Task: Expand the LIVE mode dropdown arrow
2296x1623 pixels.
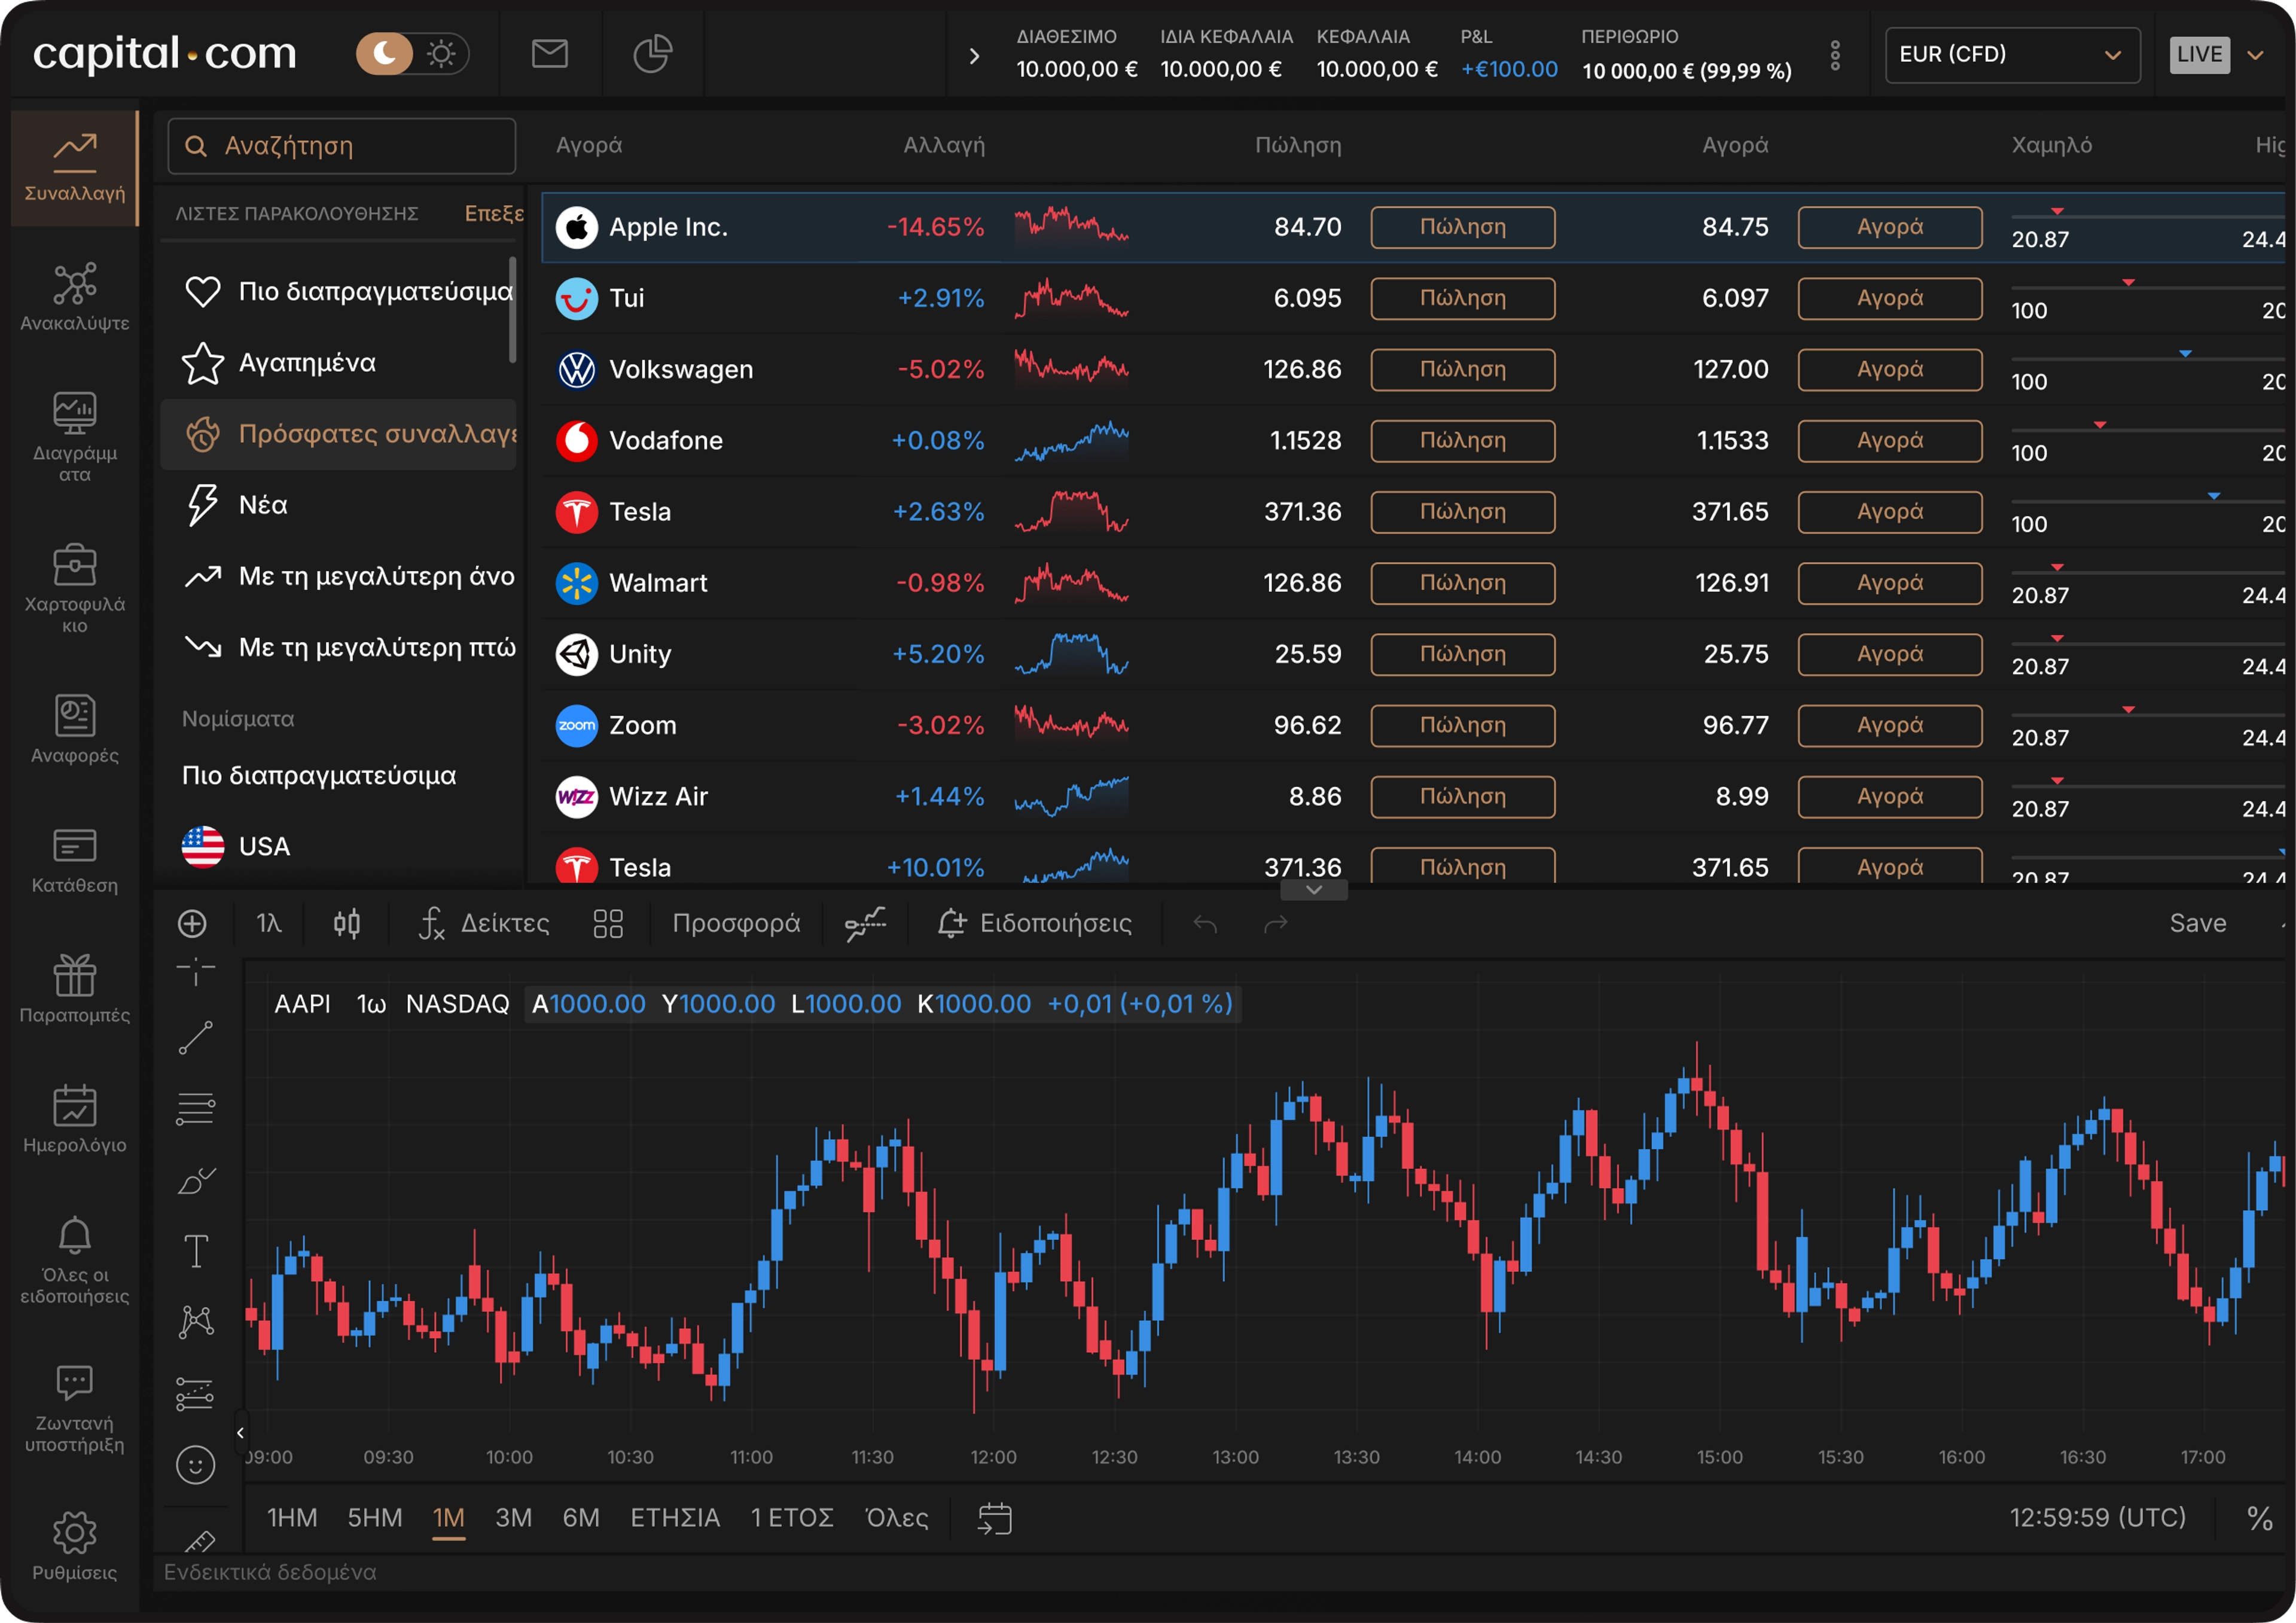Action: [x=2255, y=55]
